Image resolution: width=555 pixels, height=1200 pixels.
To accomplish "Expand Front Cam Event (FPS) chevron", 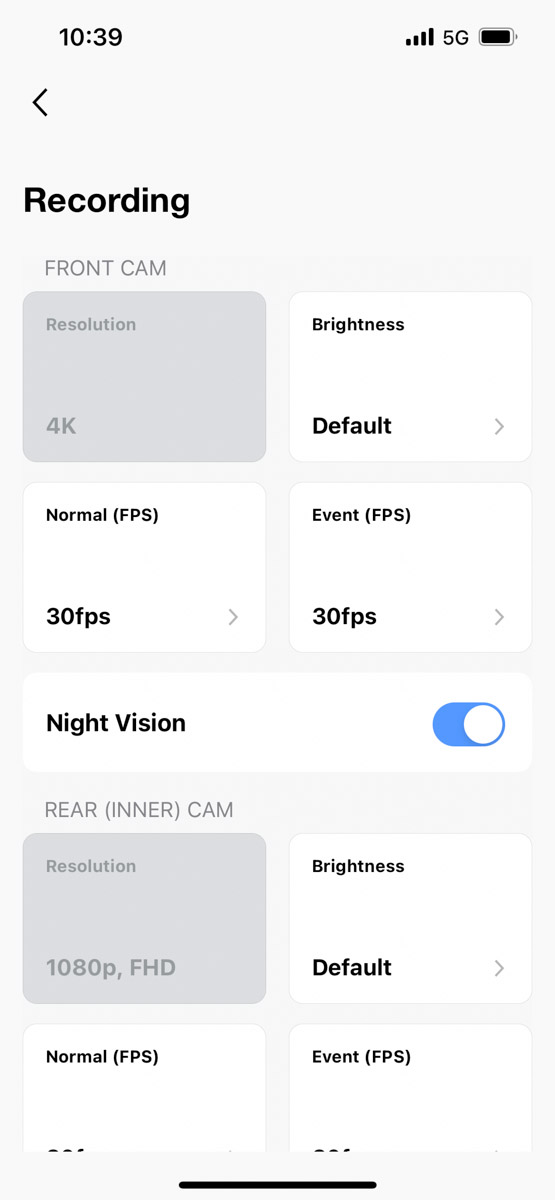I will (499, 617).
